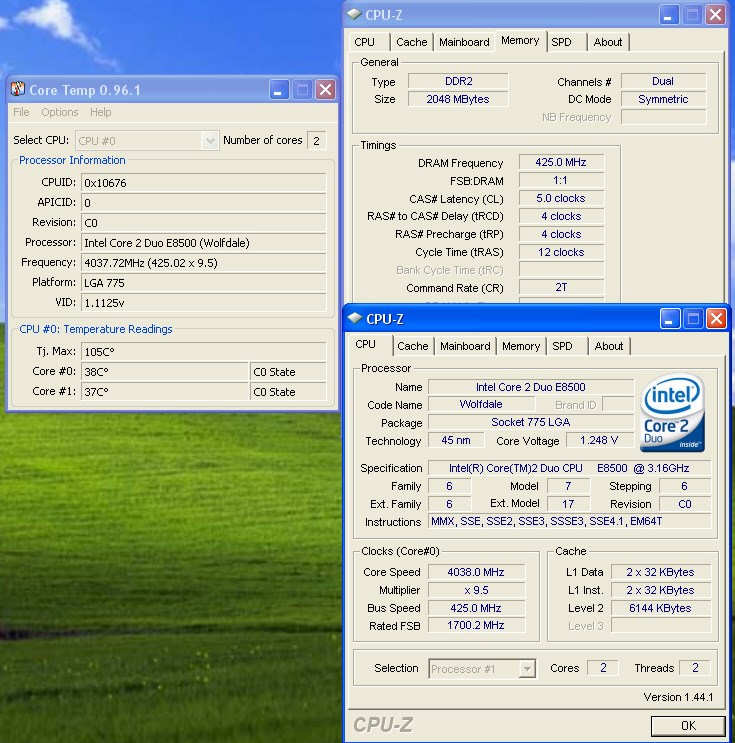This screenshot has width=735, height=743.
Task: Close the Core Temp window
Action: coord(326,90)
